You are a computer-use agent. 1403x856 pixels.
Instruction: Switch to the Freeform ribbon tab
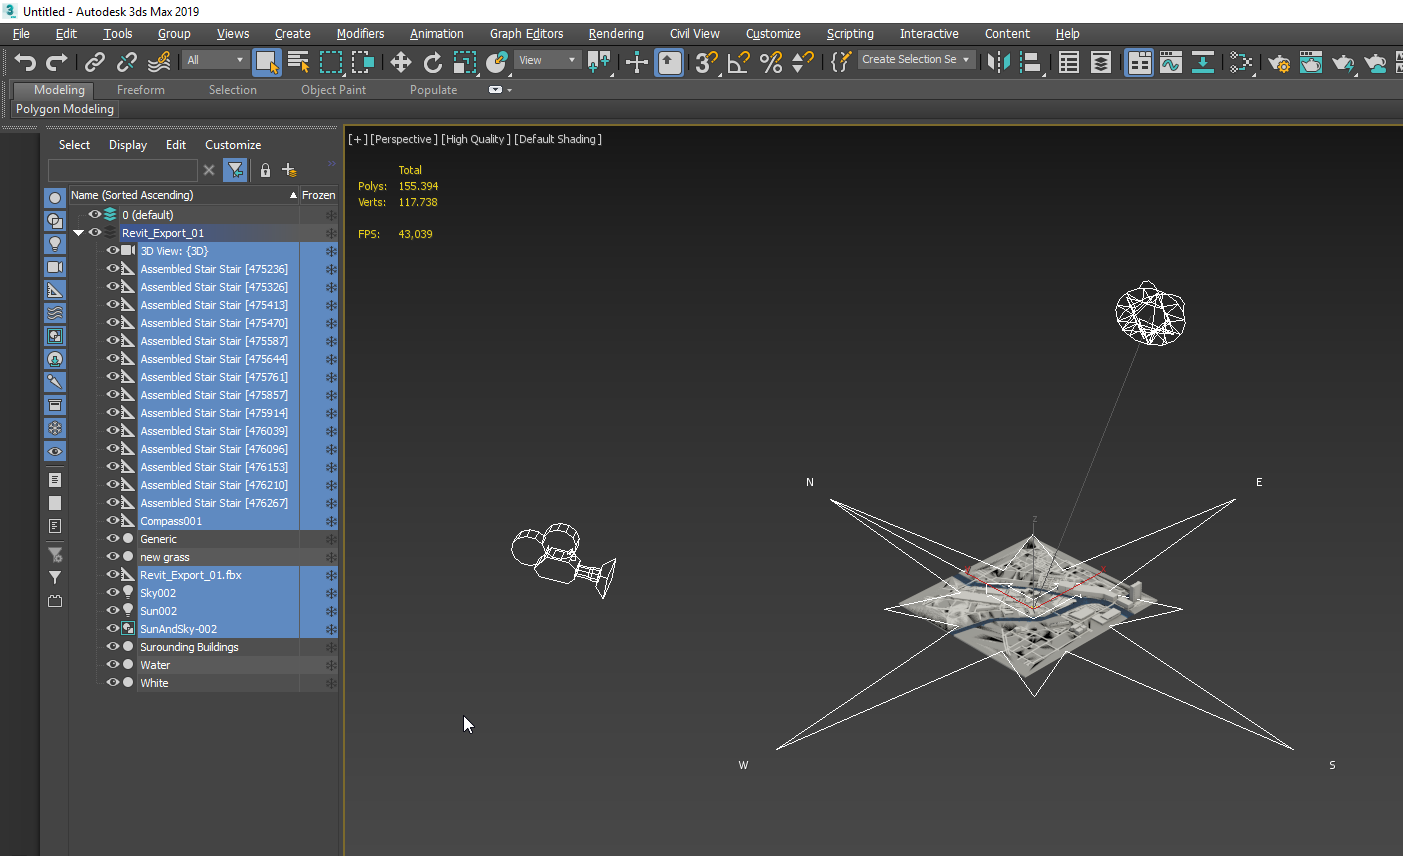(x=140, y=90)
